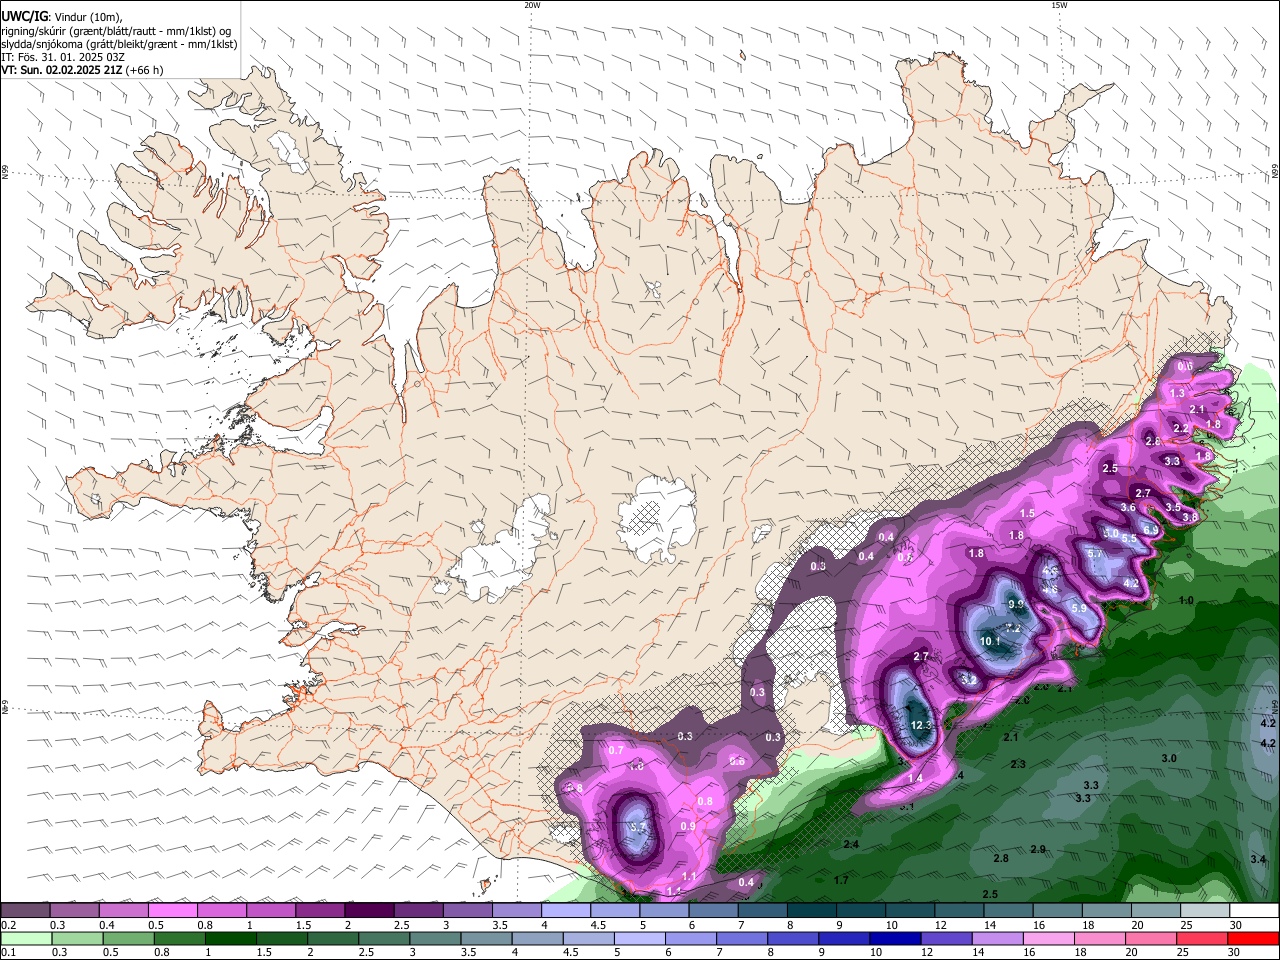This screenshot has width=1280, height=960.
Task: Pick the light blue swatch at 4 in the upper legend
Action: [x=565, y=910]
